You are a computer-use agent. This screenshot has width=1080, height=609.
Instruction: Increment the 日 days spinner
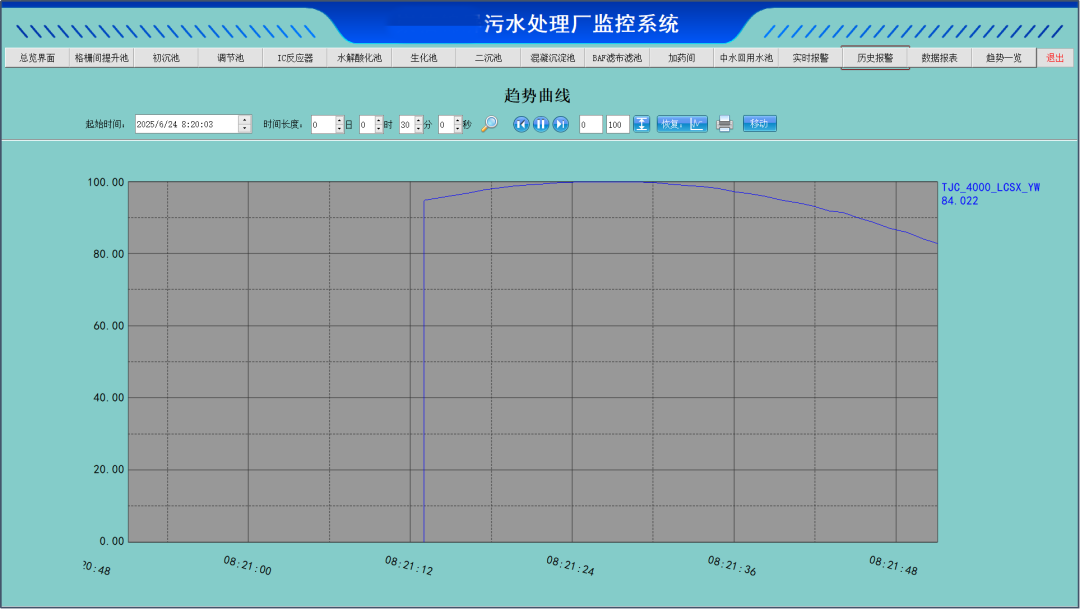pos(339,120)
